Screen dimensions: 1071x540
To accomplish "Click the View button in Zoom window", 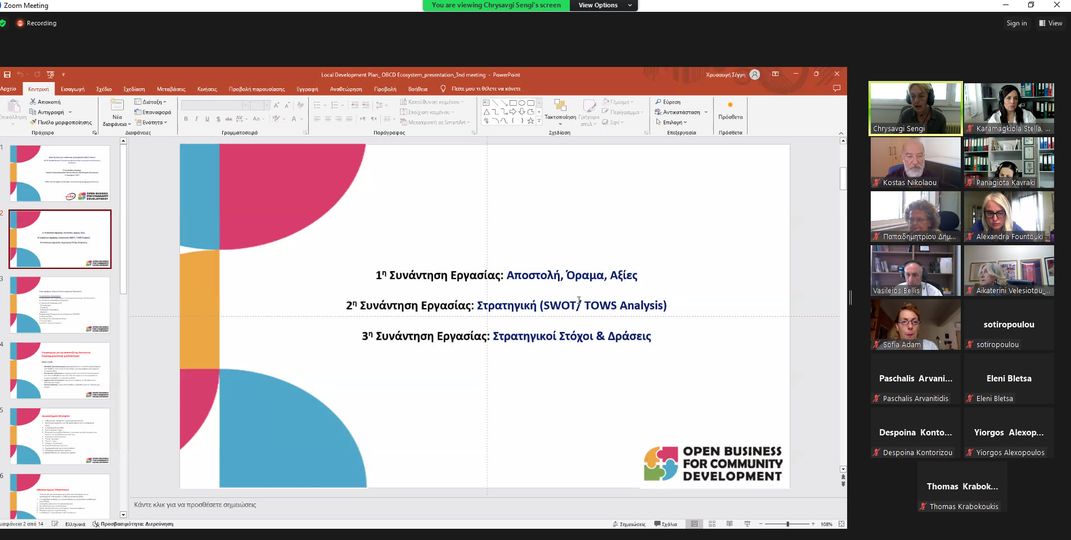I will click(x=1050, y=23).
